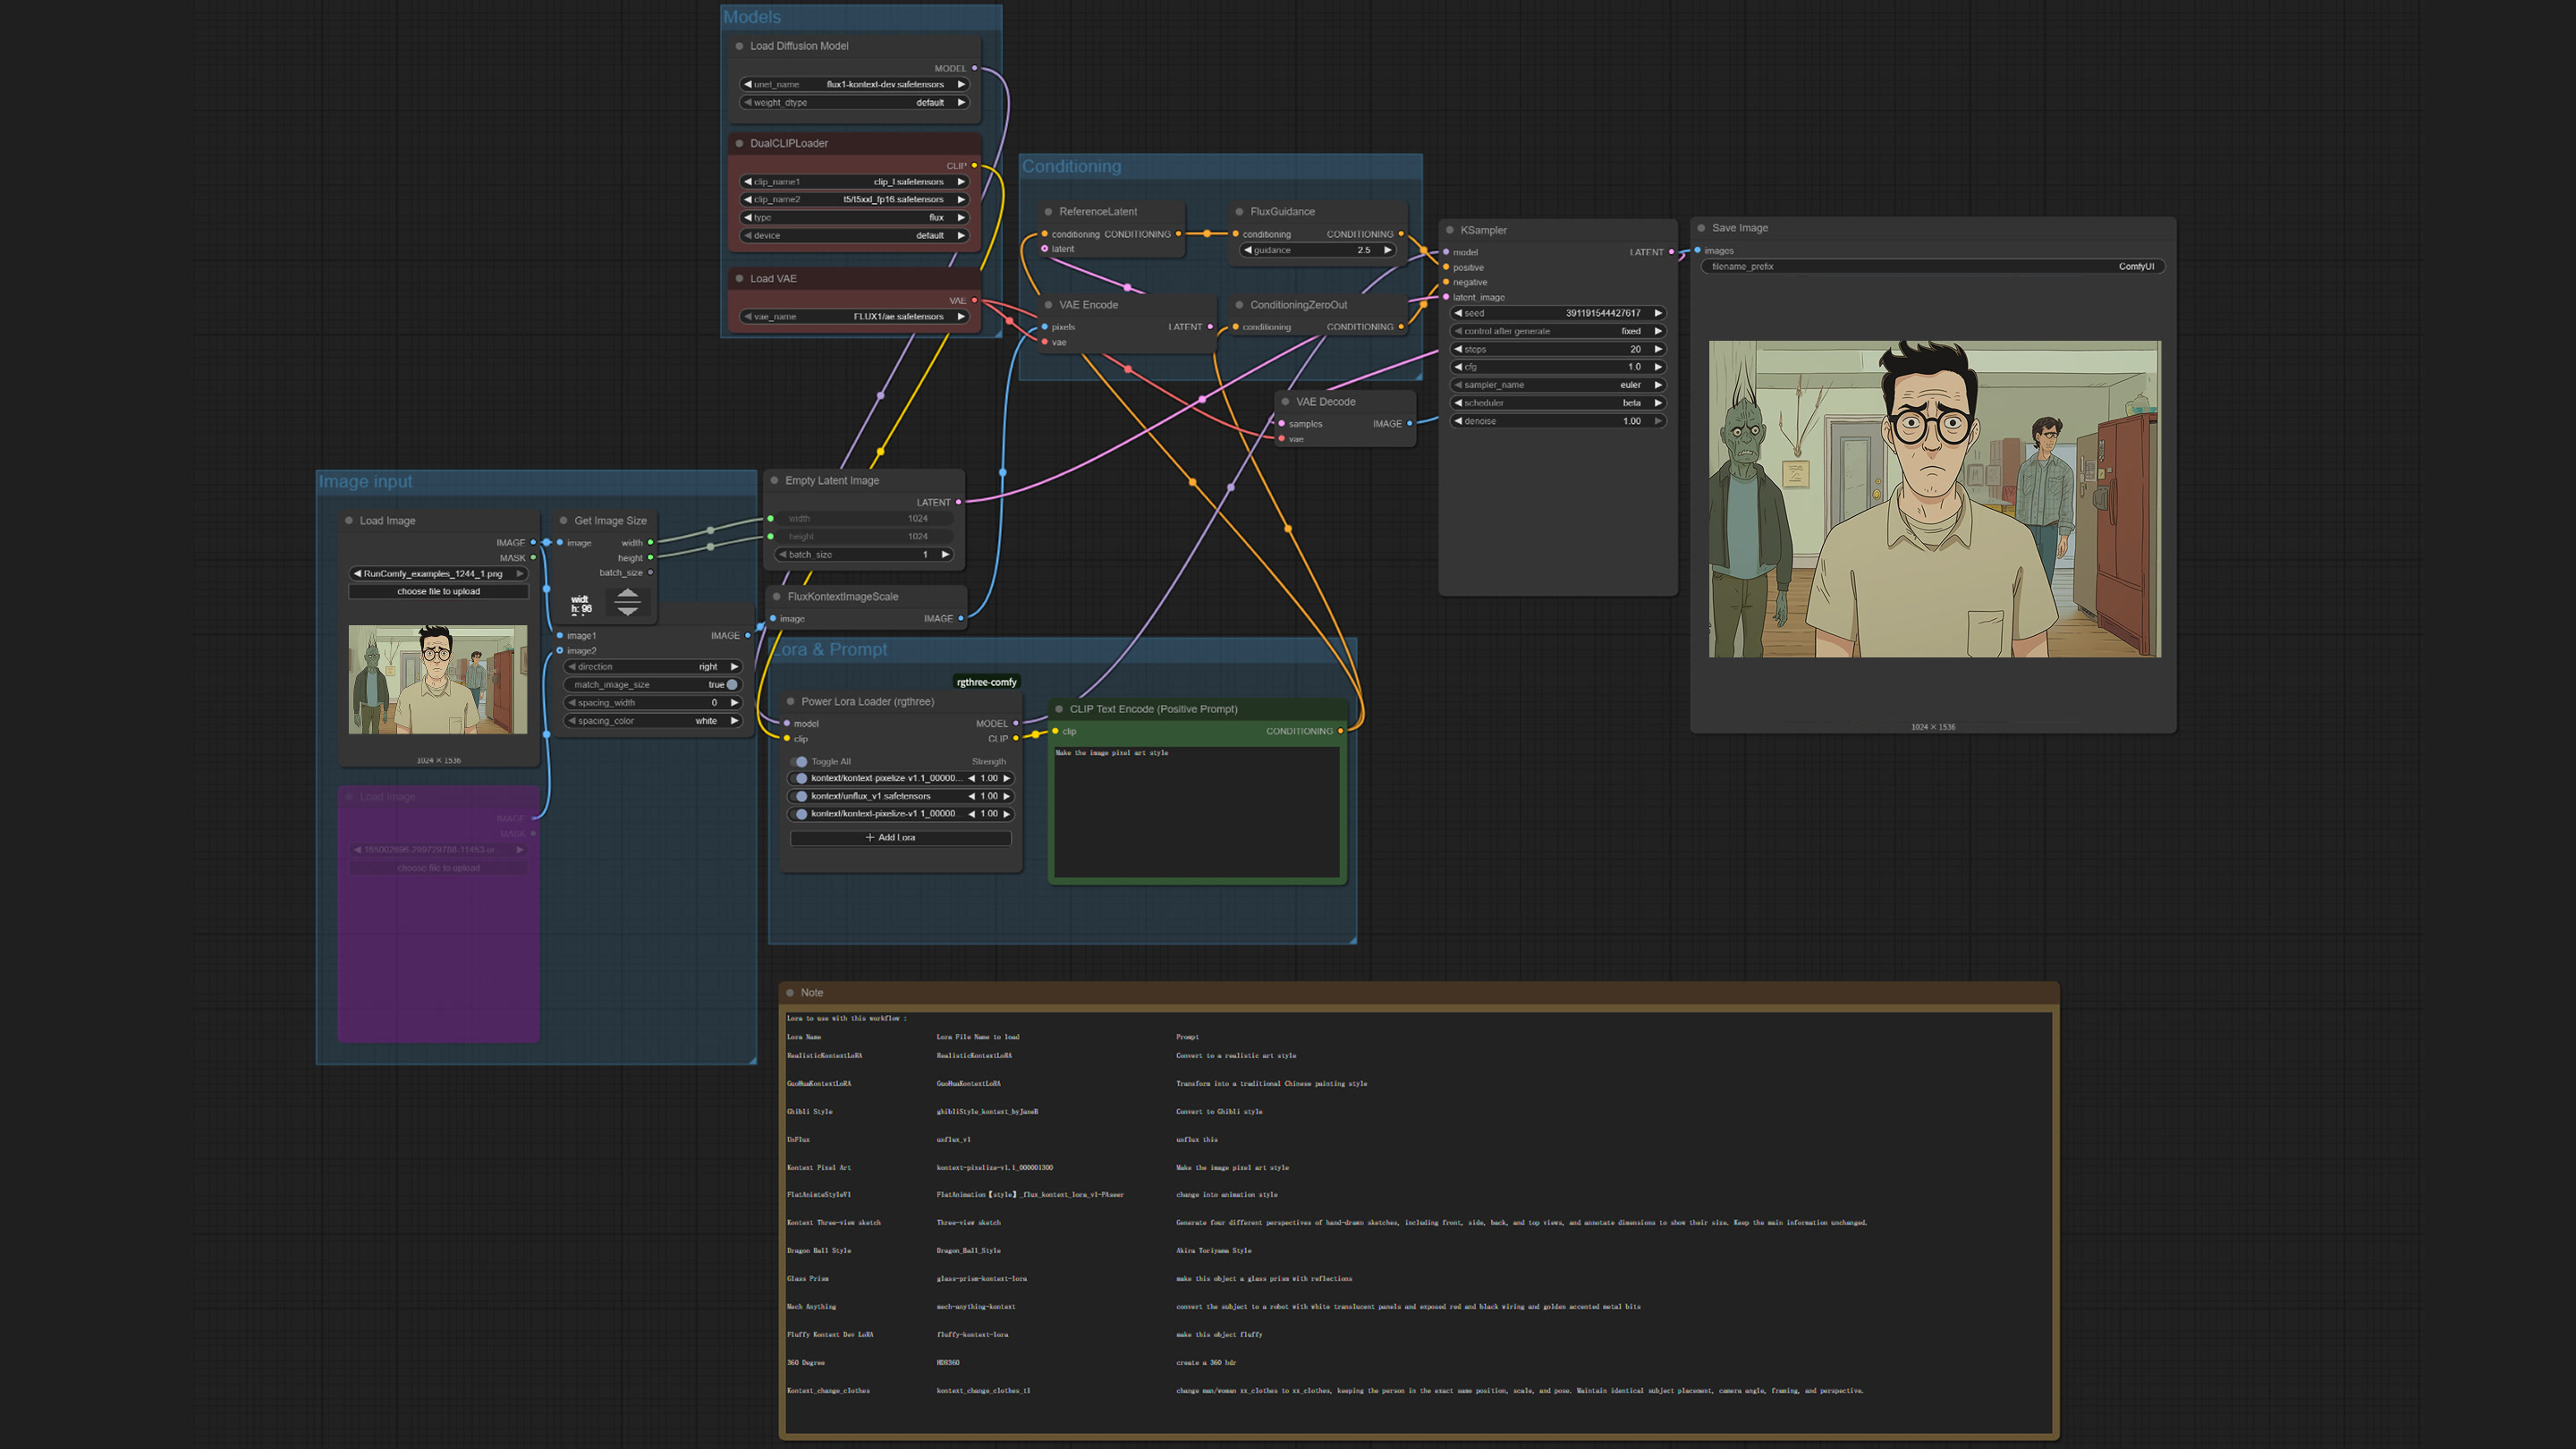
Task: Open the control after generate dropdown
Action: click(1558, 331)
